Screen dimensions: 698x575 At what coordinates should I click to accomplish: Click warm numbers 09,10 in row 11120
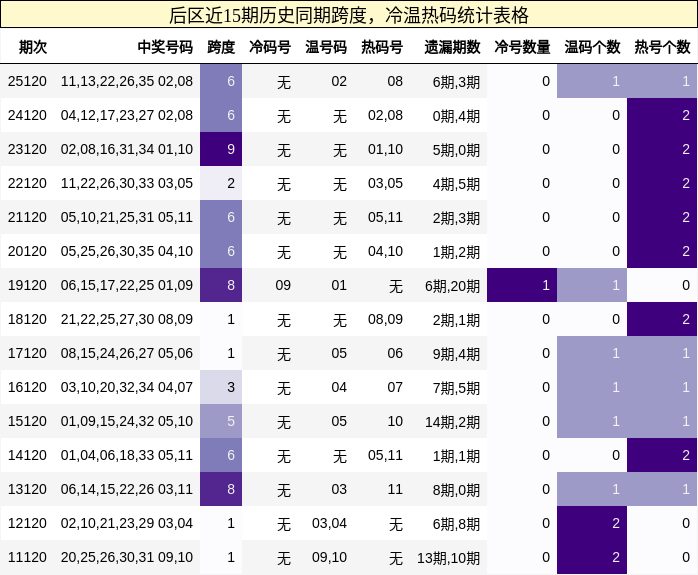point(329,557)
